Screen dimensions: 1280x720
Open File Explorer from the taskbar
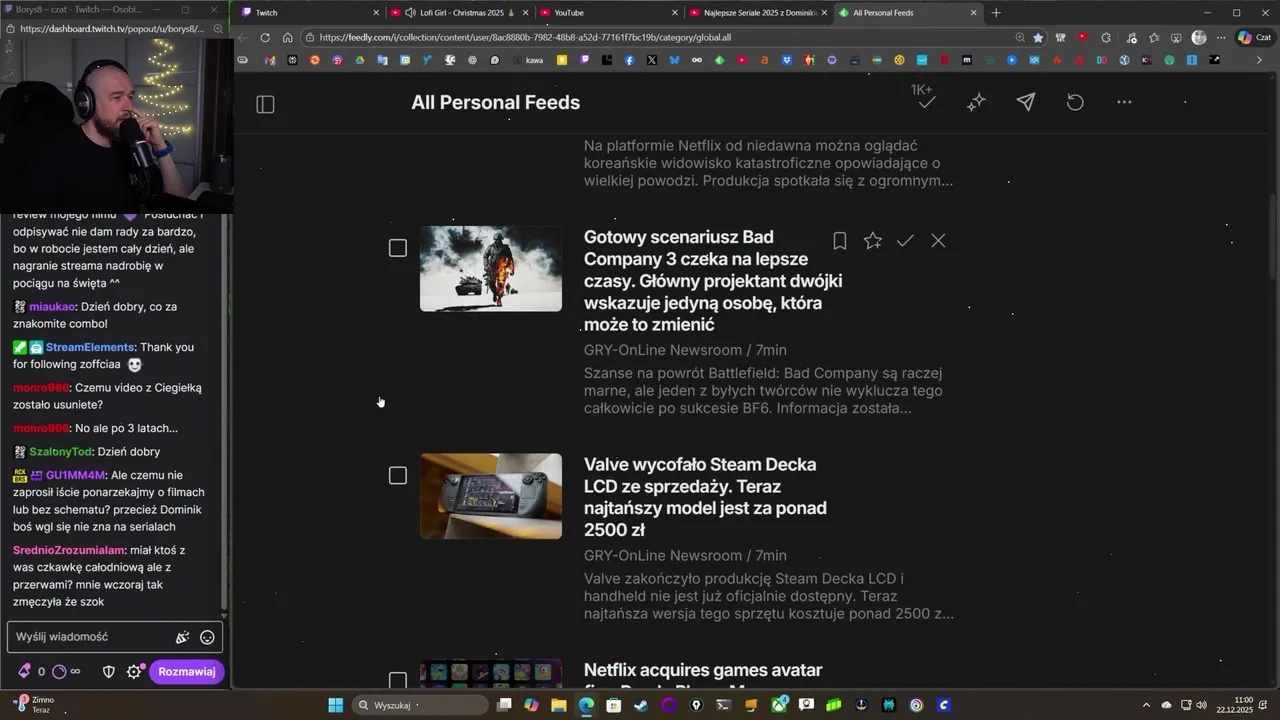click(x=559, y=705)
